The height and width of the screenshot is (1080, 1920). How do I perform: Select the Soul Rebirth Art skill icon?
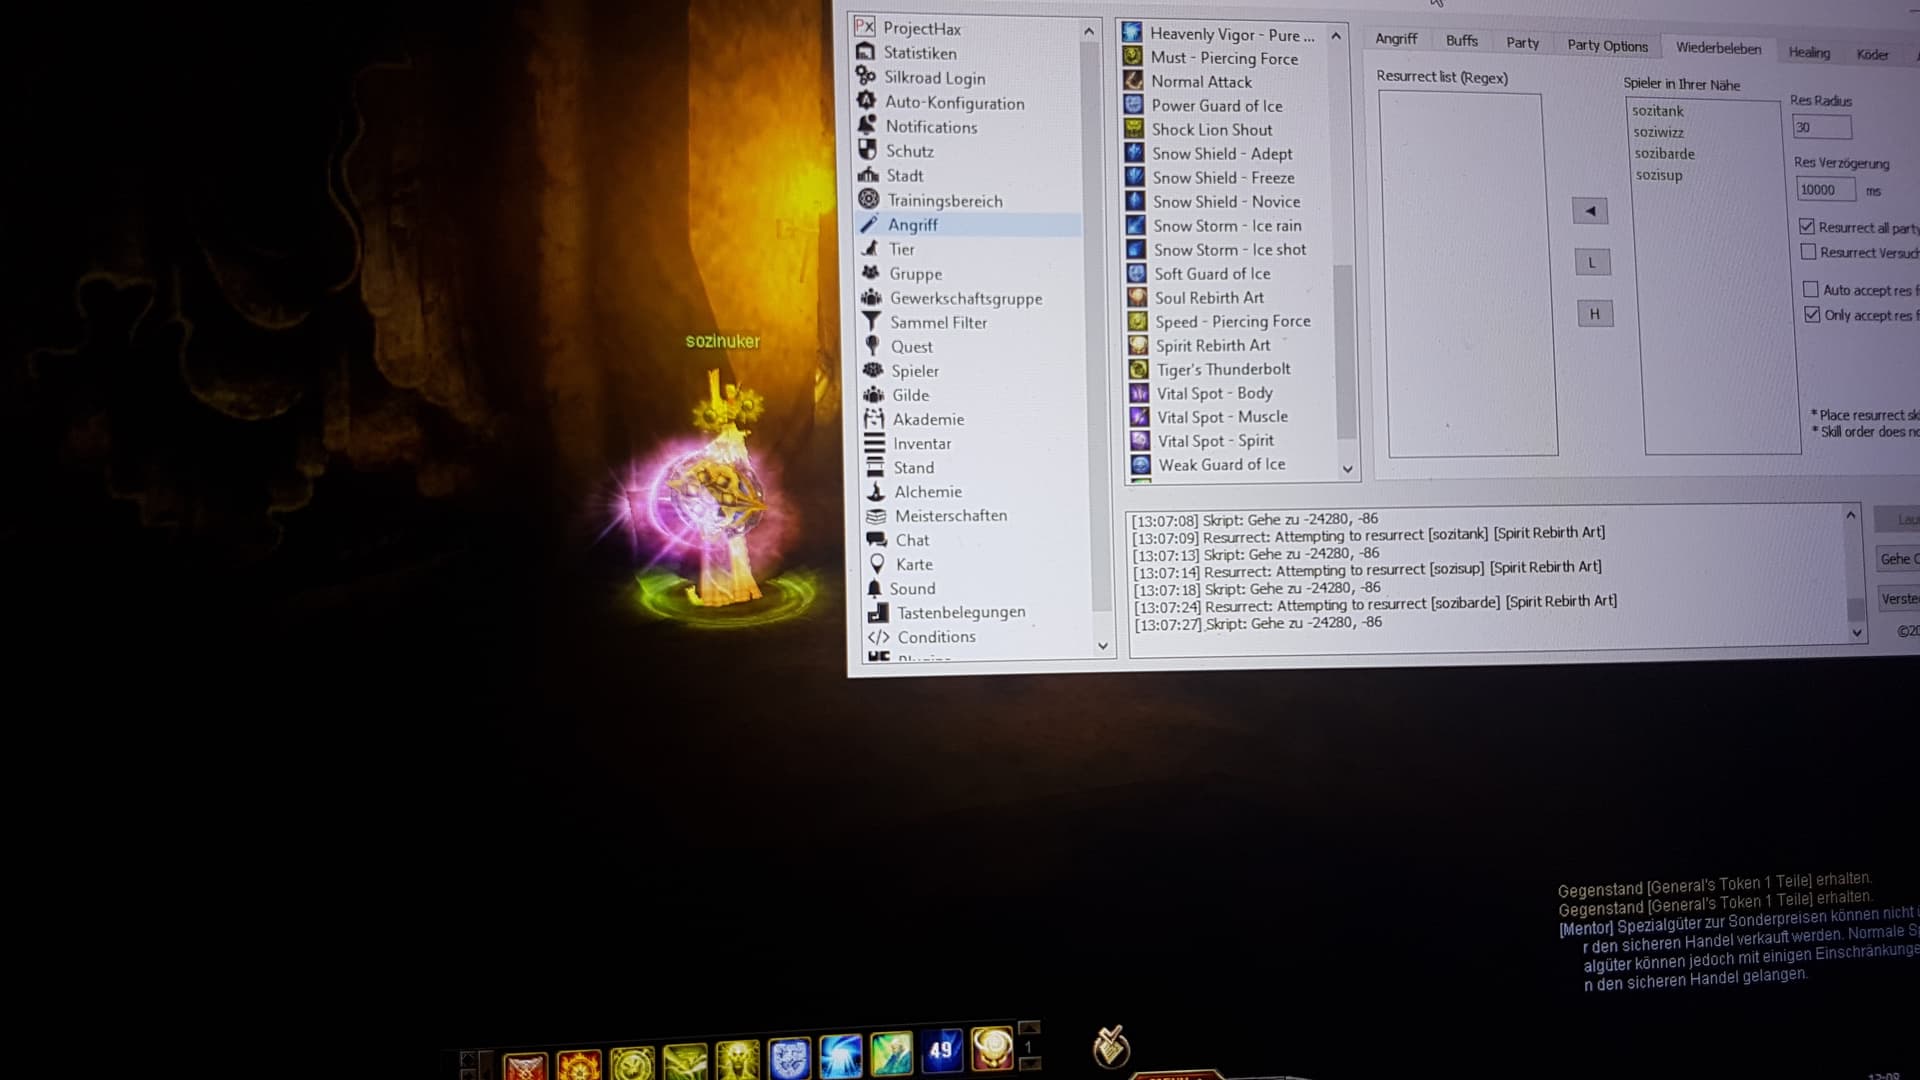(1137, 298)
